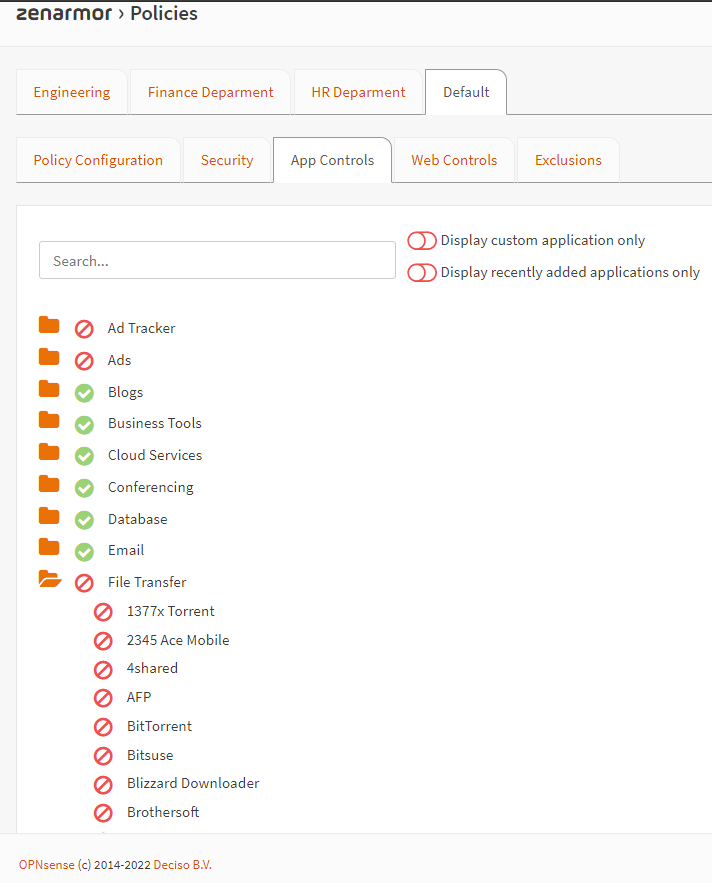
Task: Switch to the Web Controls tab
Action: point(453,159)
